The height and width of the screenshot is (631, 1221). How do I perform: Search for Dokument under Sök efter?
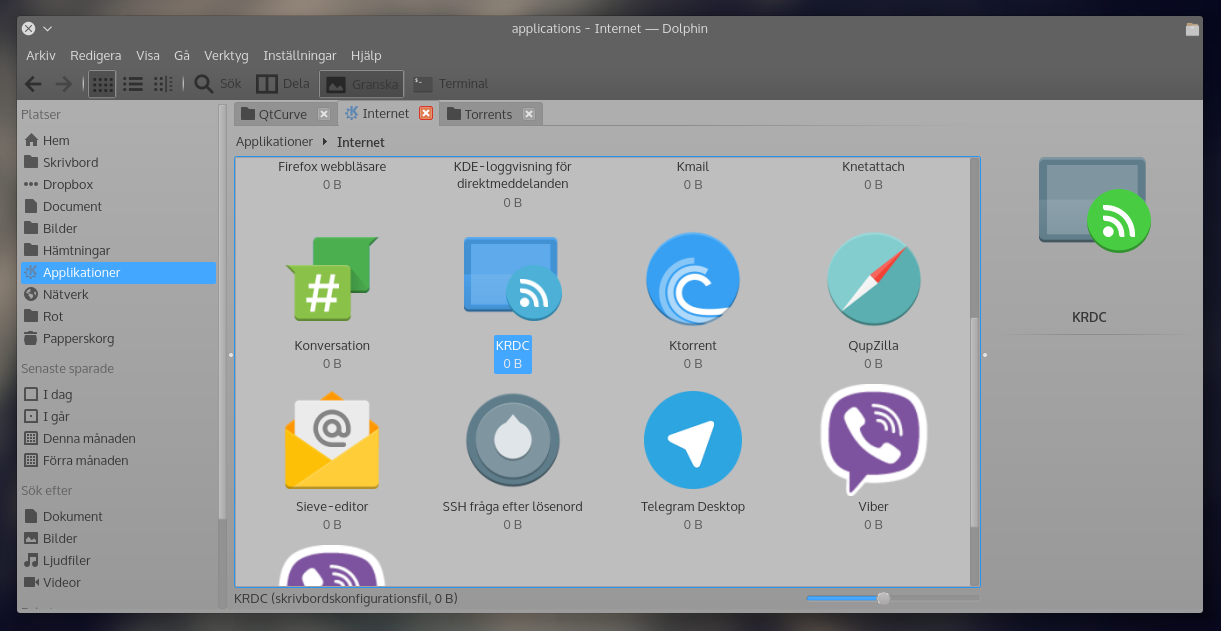(x=118, y=517)
